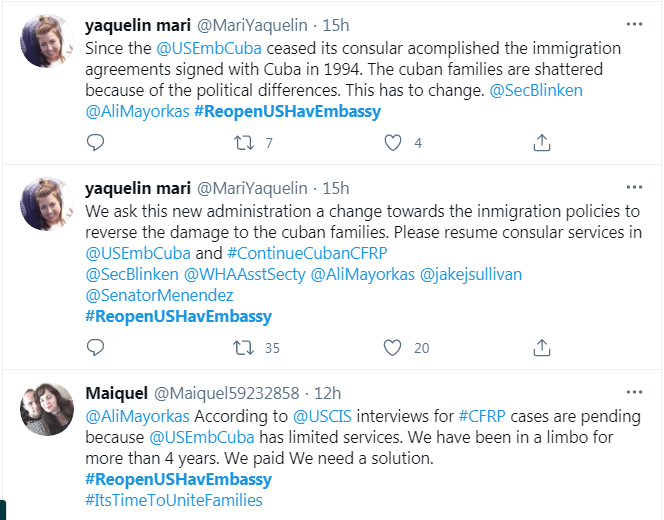The height and width of the screenshot is (520, 664).
Task: Open #ItsTimeToUniteFamilies hashtag
Action: pos(174,500)
